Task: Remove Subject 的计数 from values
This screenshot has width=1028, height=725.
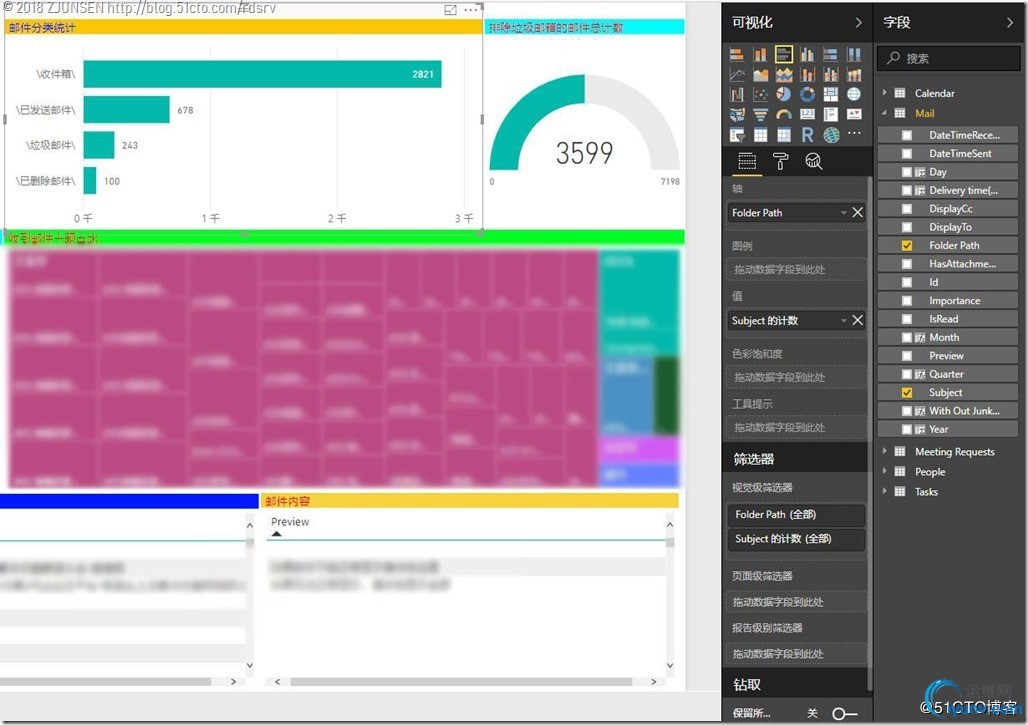Action: tap(858, 320)
